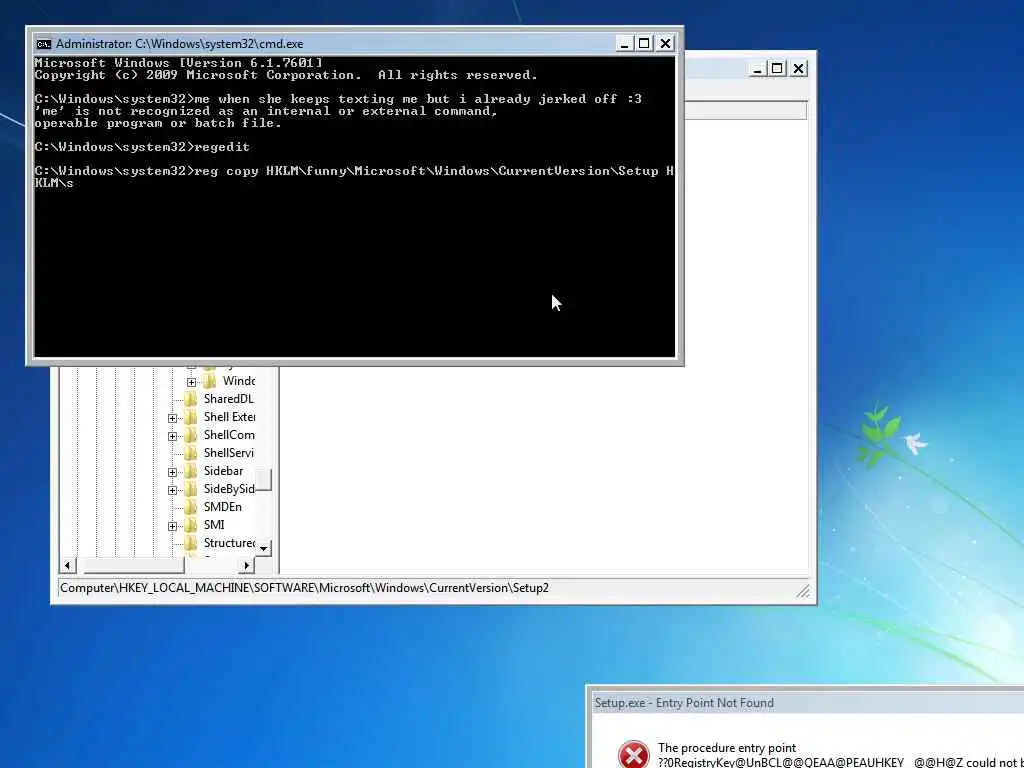
Task: Click the tree horizontal scrollbar thumb
Action: click(x=134, y=566)
